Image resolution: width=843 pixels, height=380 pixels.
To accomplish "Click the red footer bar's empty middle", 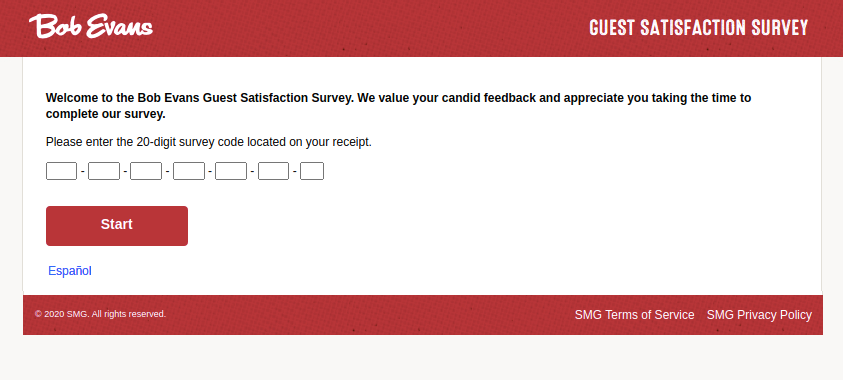I will [370, 315].
